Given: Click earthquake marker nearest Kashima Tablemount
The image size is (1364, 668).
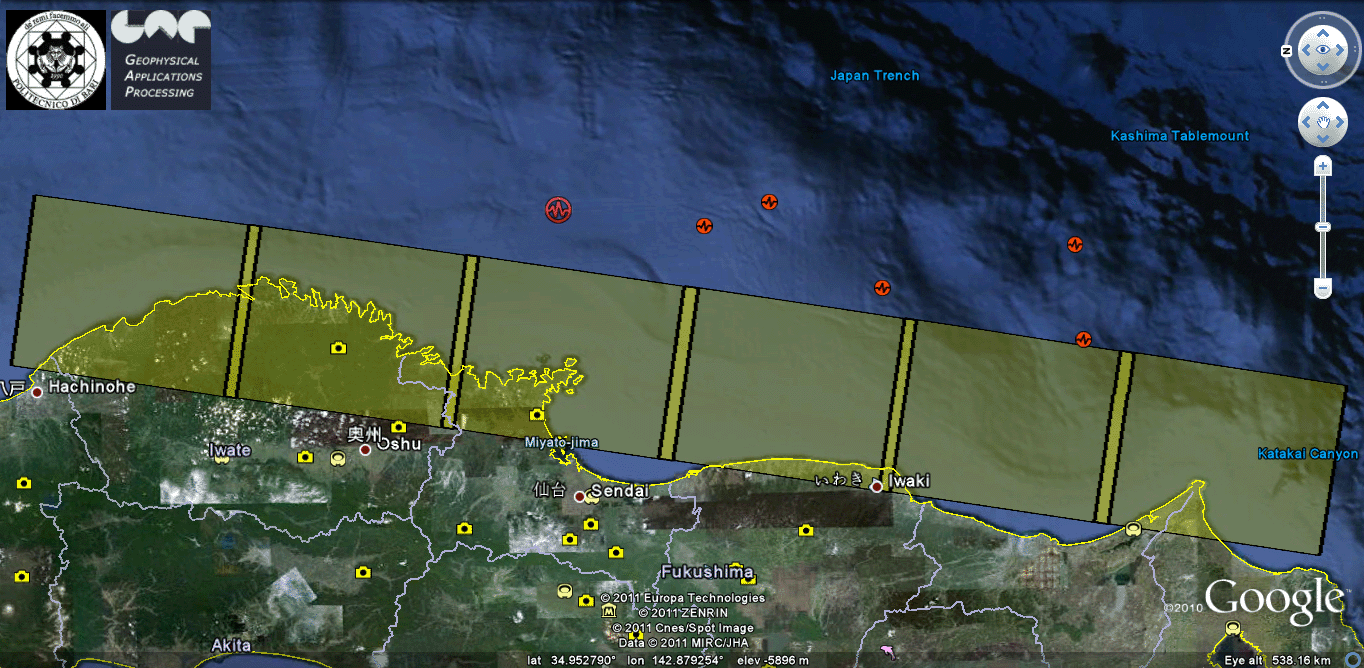Looking at the screenshot, I should 1075,243.
